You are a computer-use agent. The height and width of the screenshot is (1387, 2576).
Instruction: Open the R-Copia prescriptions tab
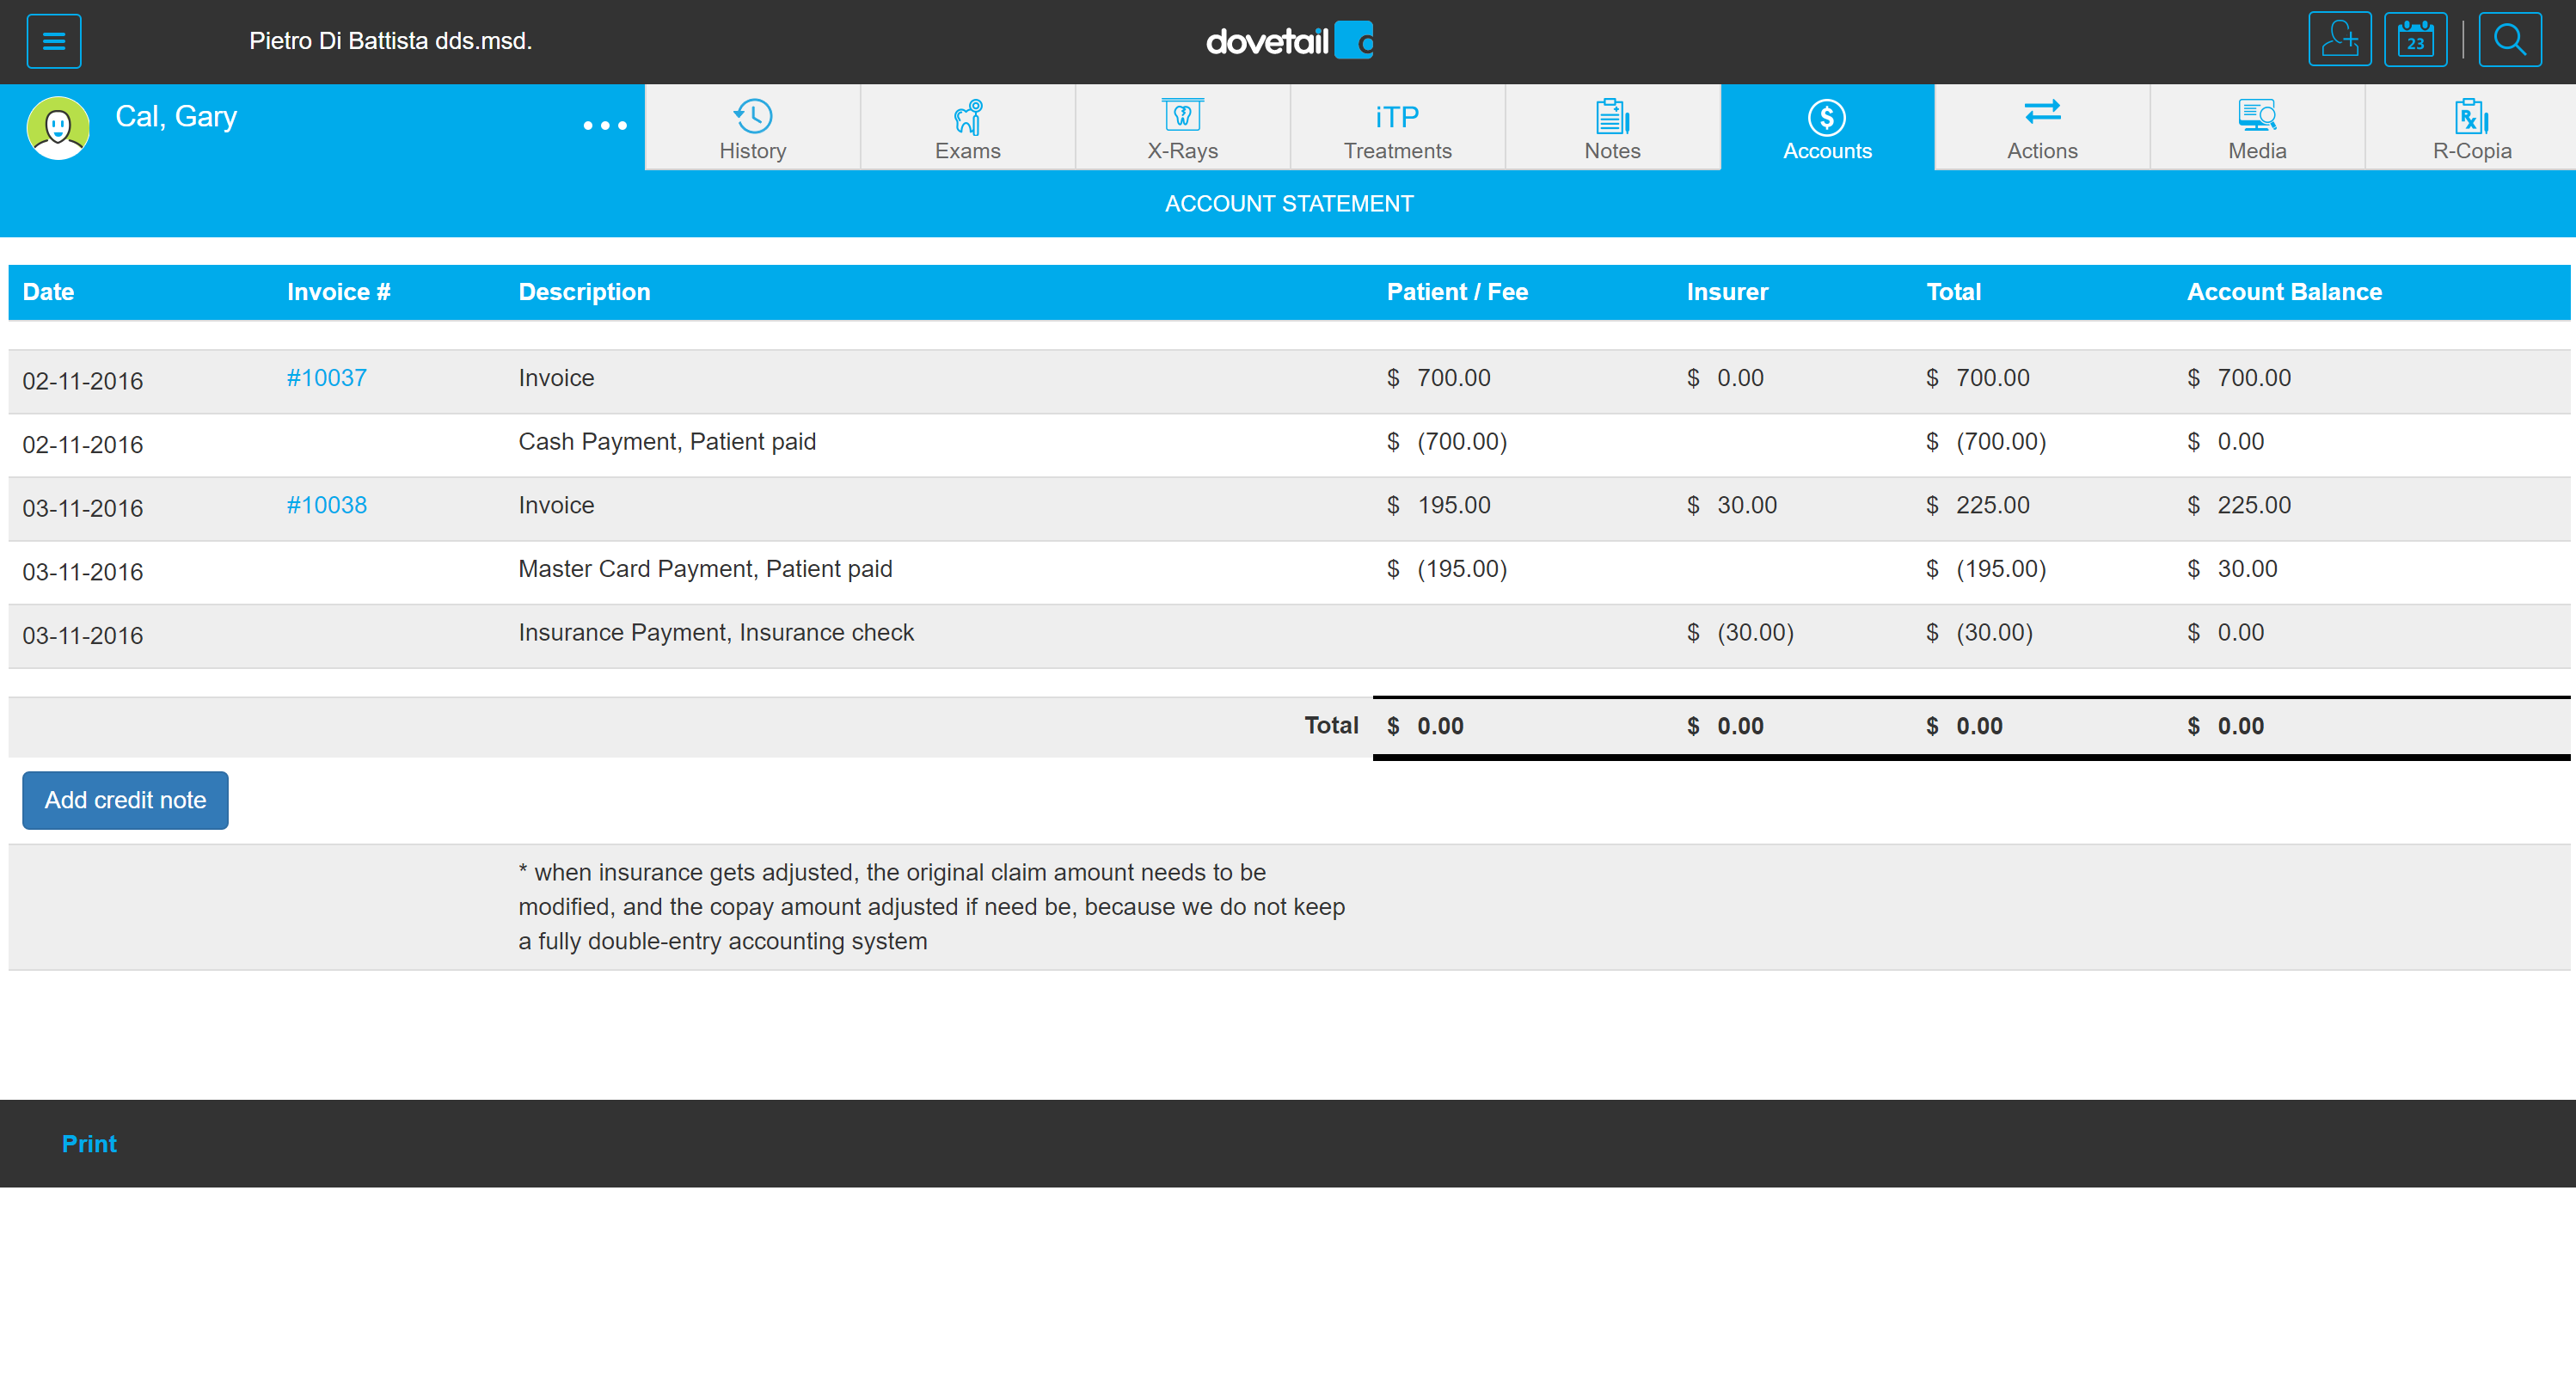coord(2471,128)
